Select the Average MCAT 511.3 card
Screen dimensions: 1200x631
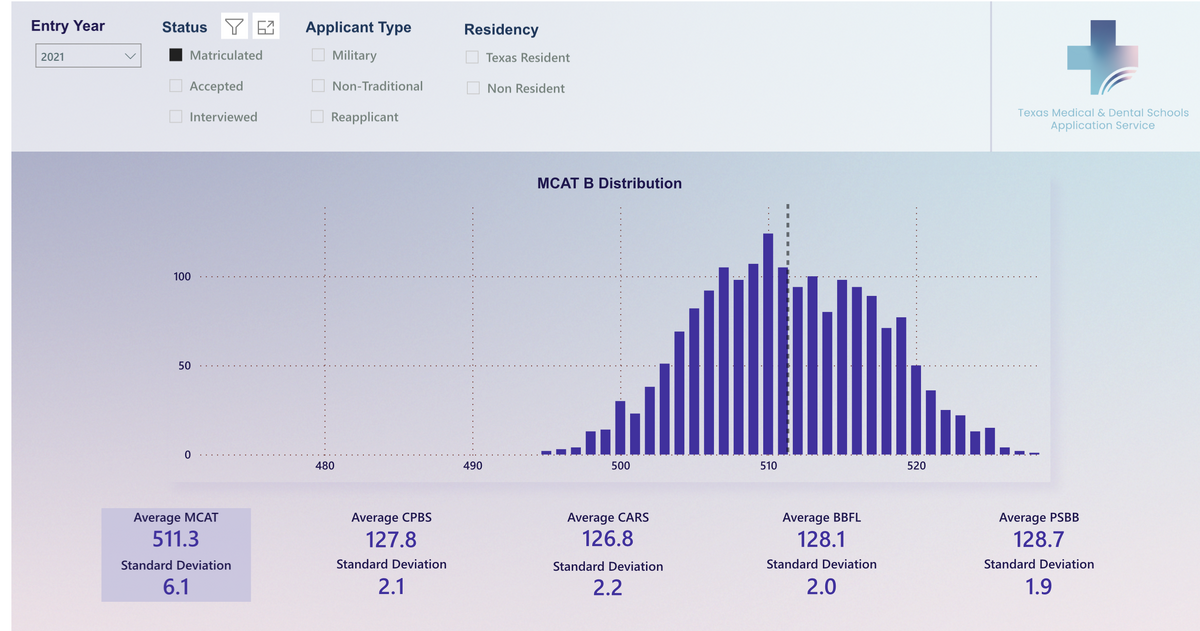click(176, 555)
